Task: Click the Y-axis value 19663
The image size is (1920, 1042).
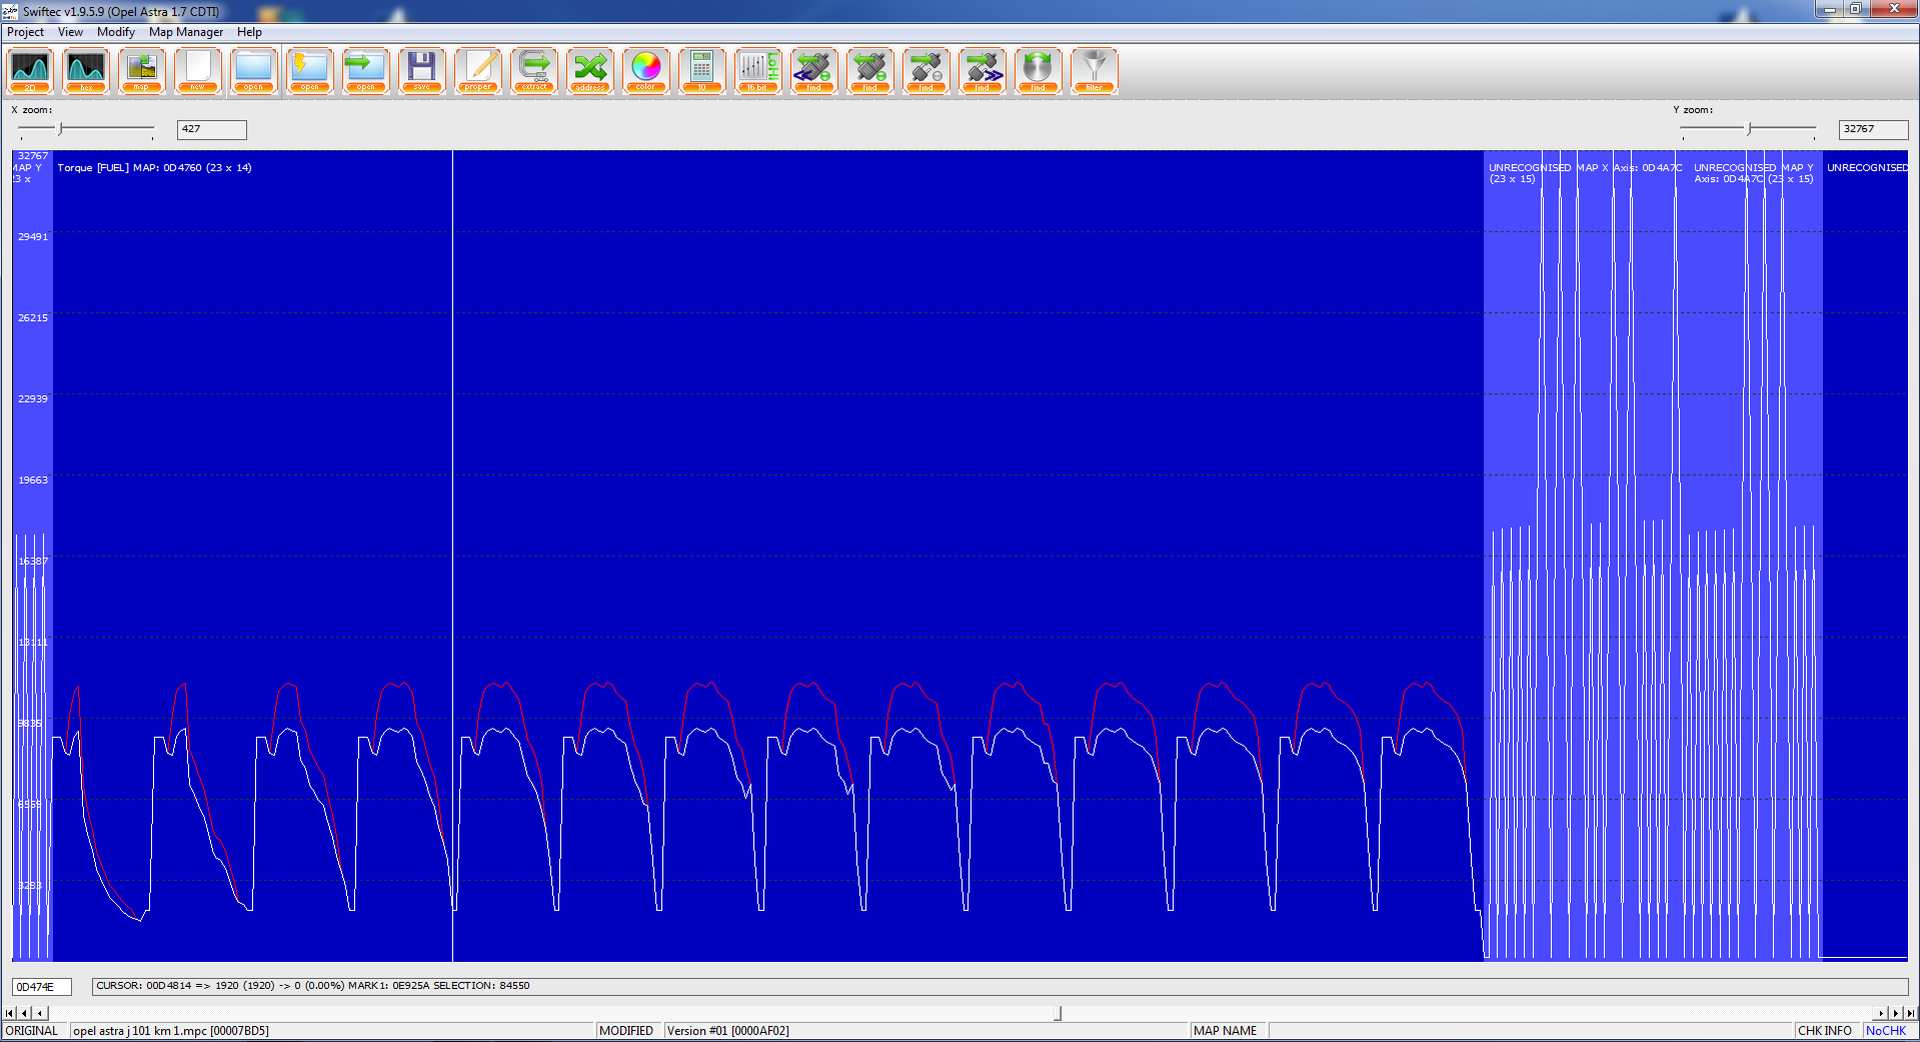Action: coord(33,480)
